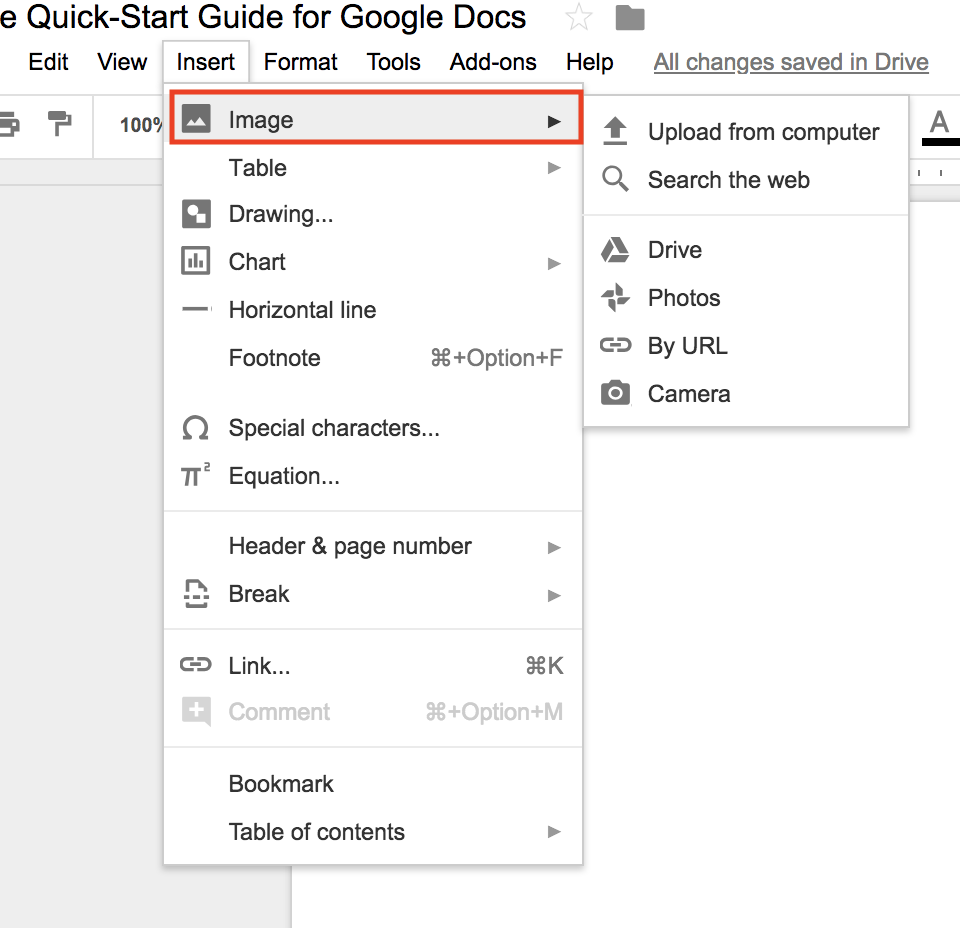Expand the Table of contents submenu
This screenshot has width=960, height=928.
554,831
